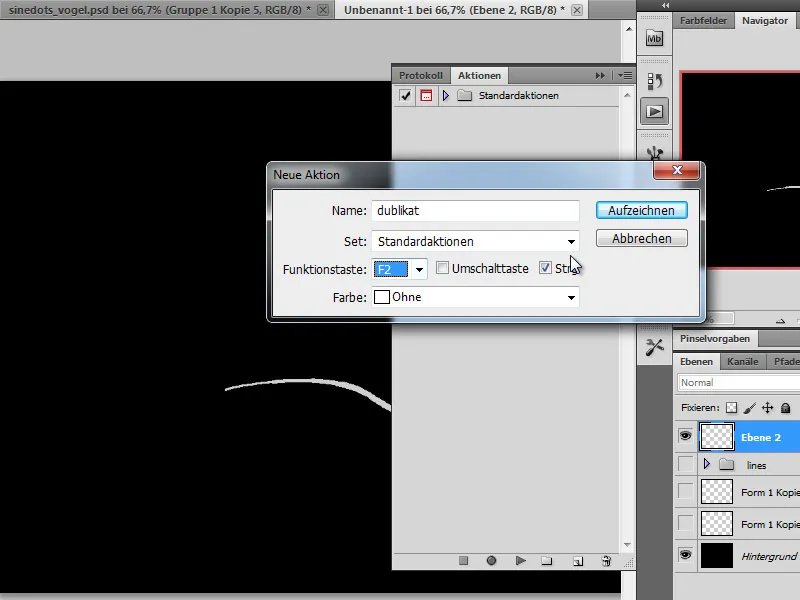Close the Unbenannt-1 document tab
800x600 pixels.
tap(577, 10)
